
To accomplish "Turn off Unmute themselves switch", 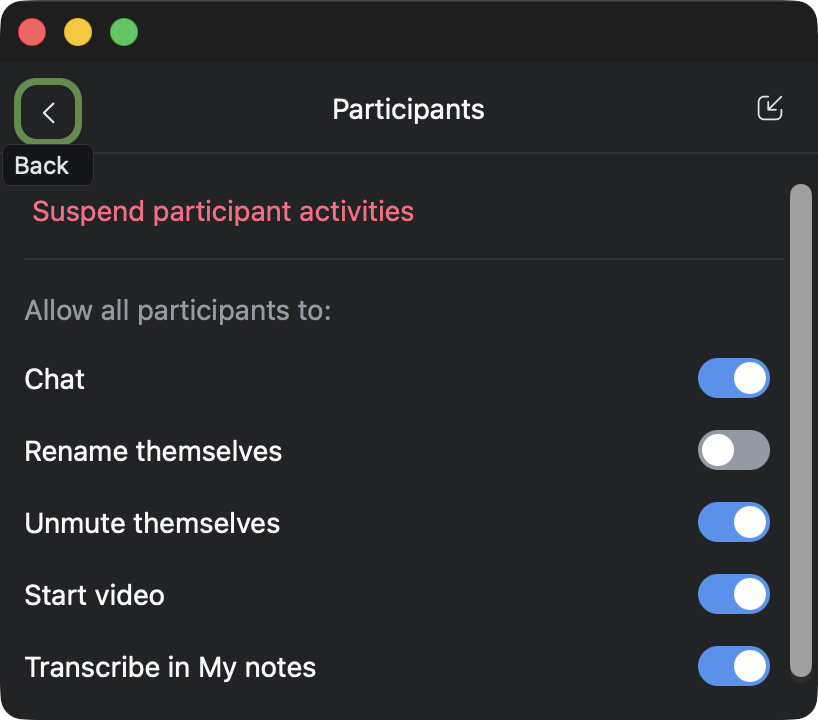I will pos(733,523).
